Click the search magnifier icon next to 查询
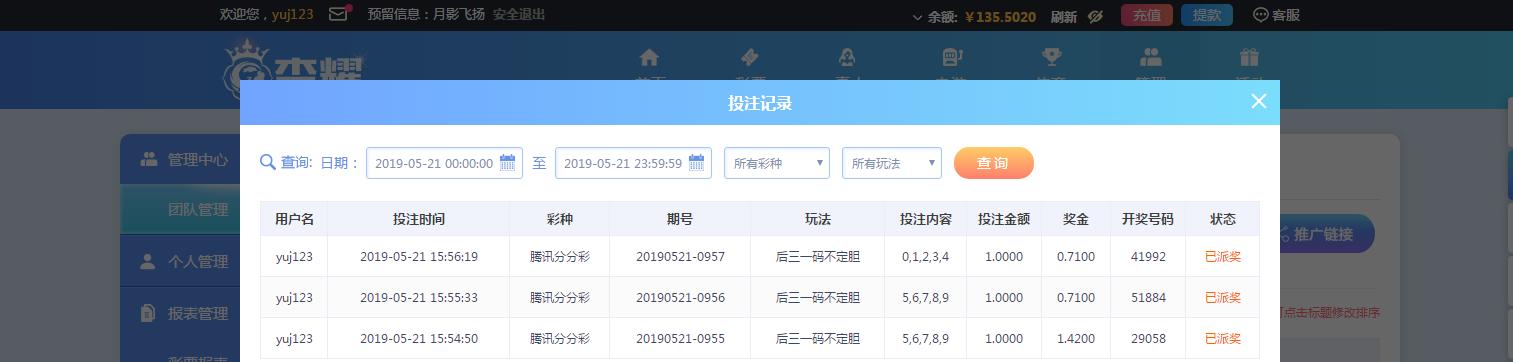 [x=267, y=162]
